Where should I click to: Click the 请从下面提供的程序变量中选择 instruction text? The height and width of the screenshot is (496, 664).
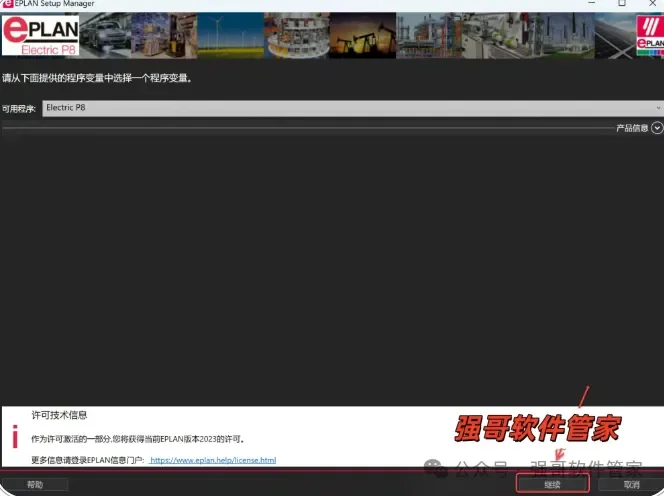[97, 78]
